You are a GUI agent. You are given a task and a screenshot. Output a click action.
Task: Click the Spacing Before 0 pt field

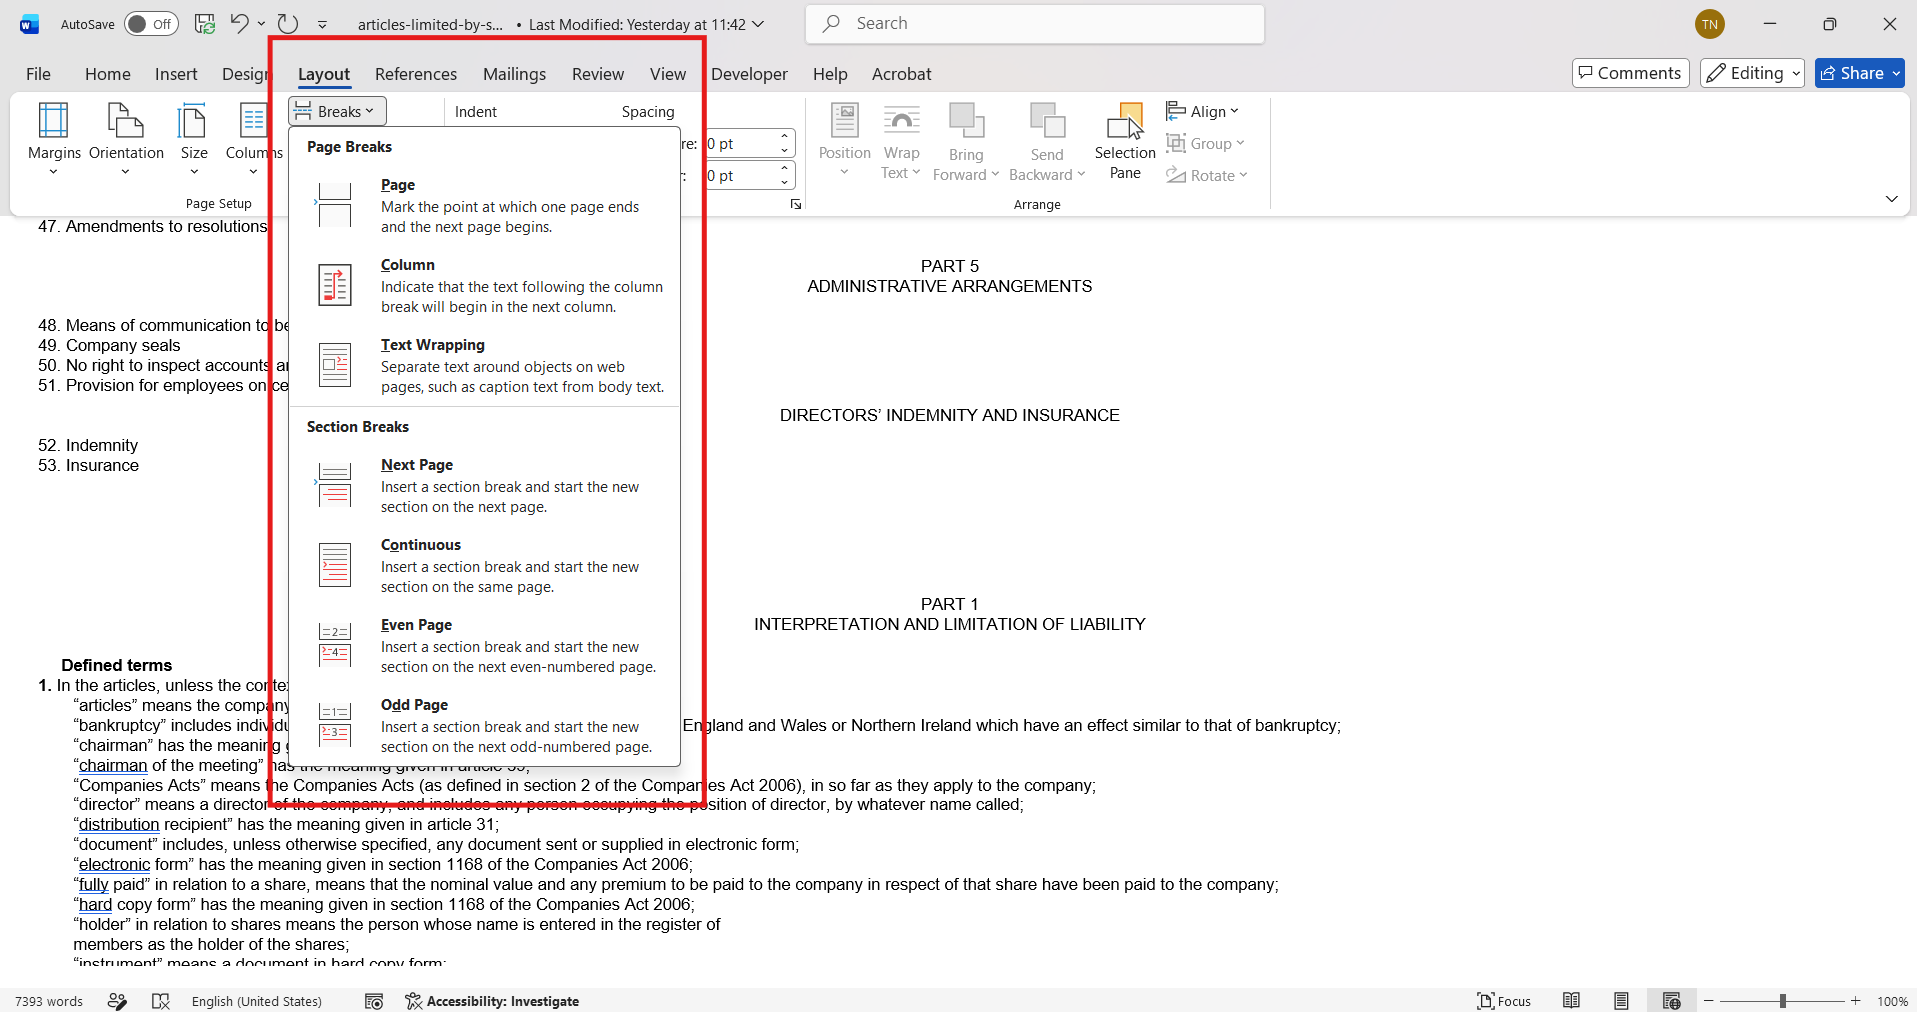point(740,144)
